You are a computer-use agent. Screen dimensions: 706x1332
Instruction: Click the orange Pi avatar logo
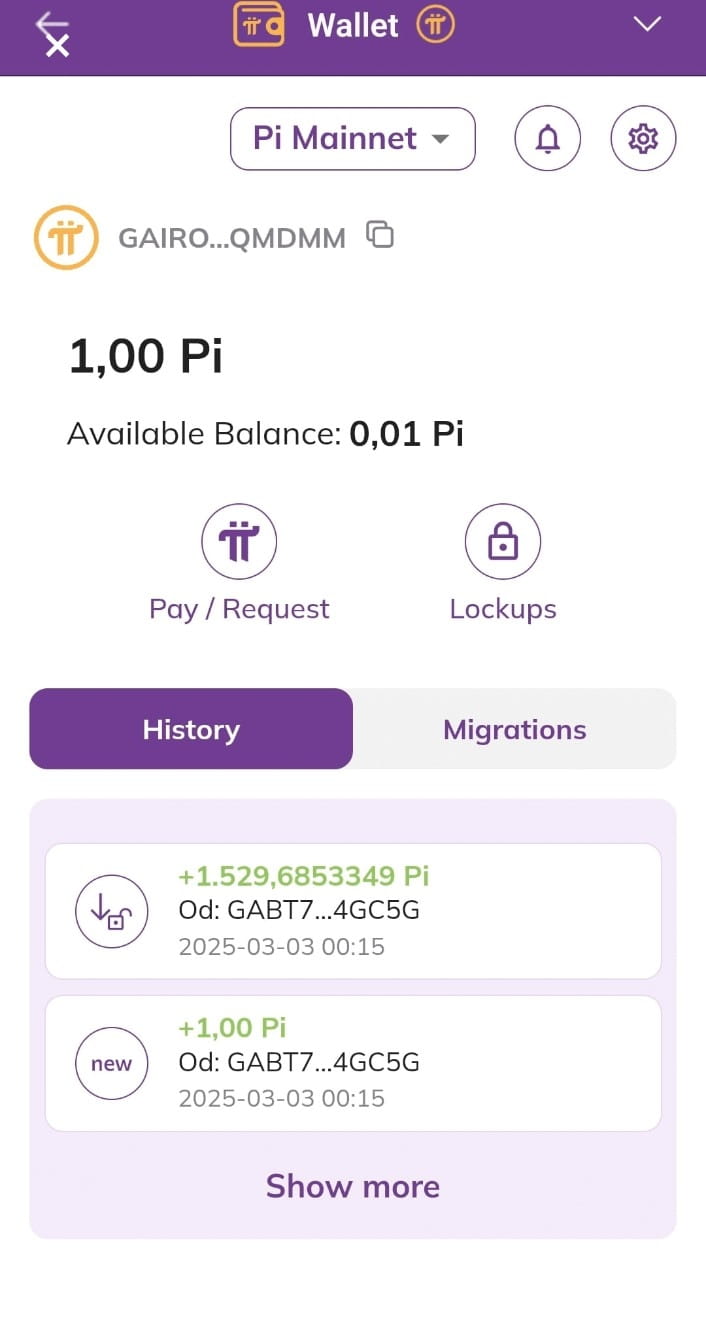tap(66, 238)
